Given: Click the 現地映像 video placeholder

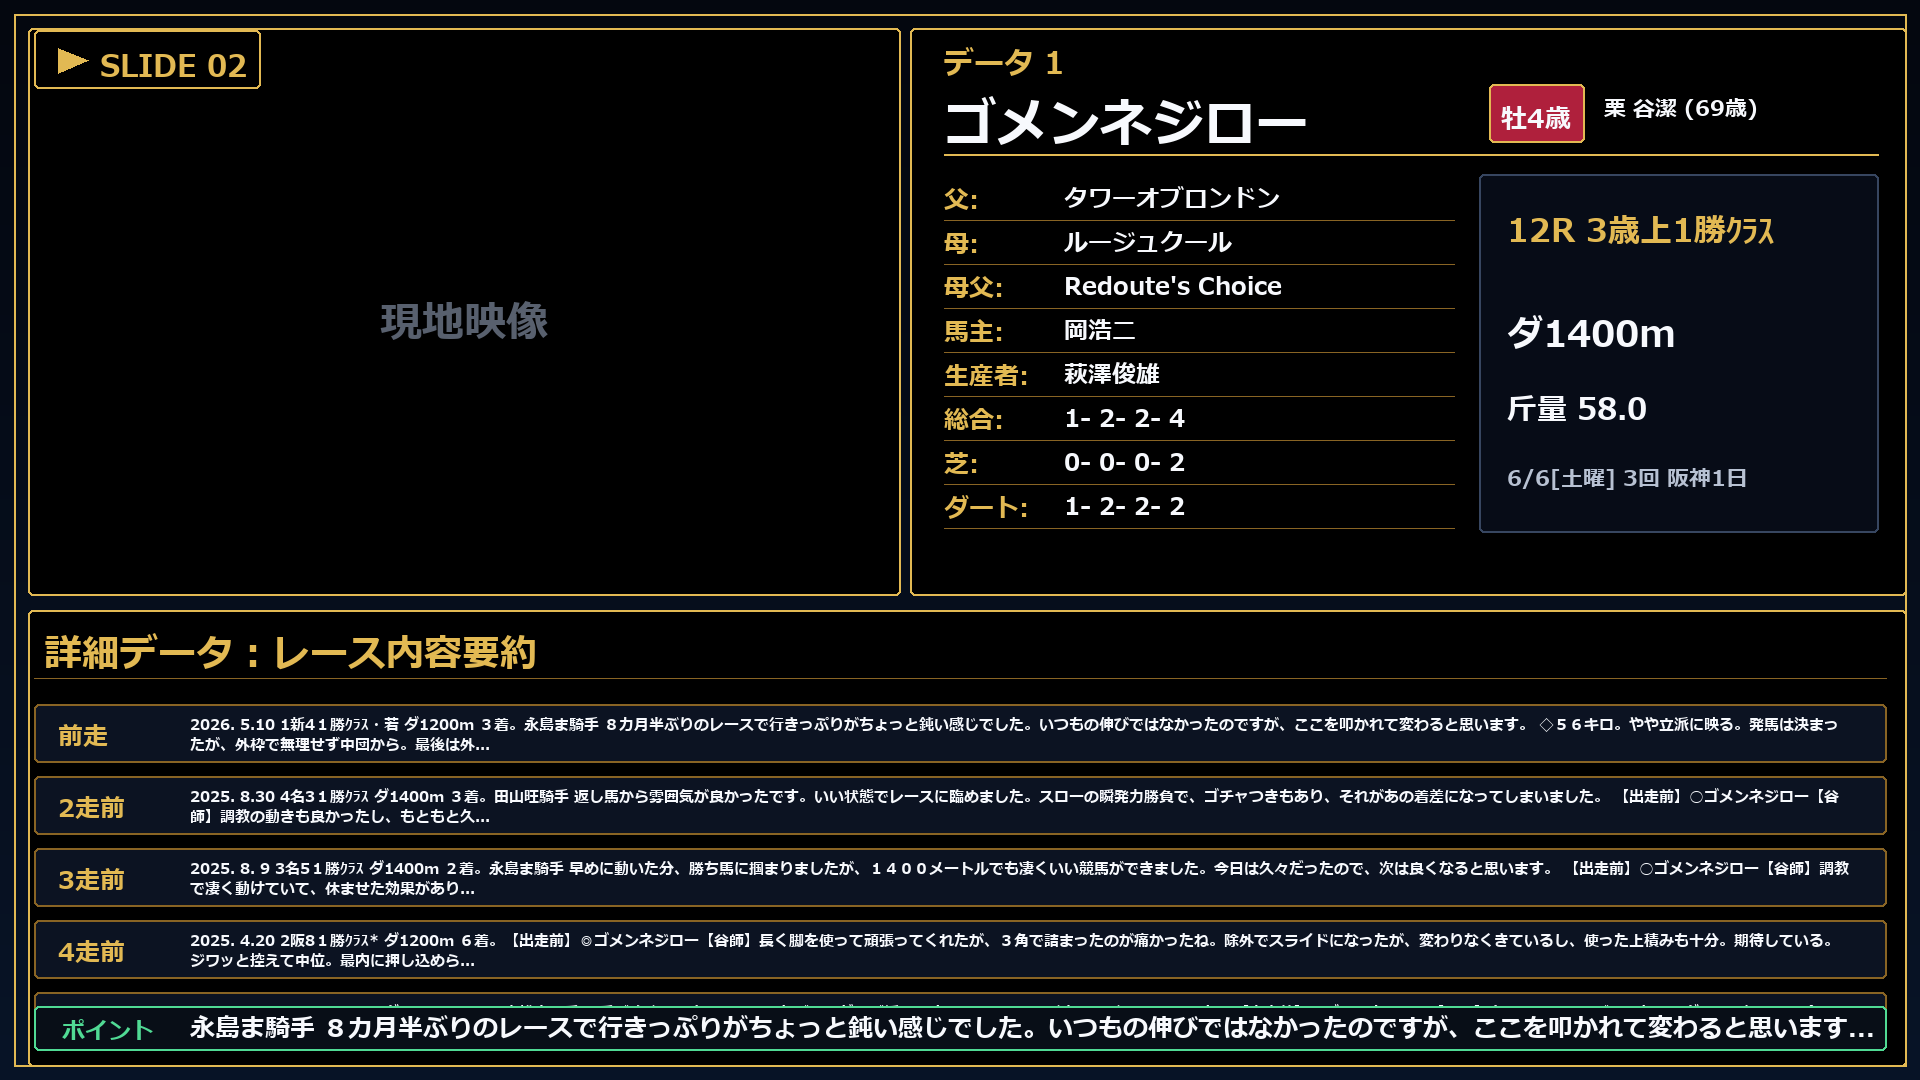Looking at the screenshot, I should coord(464,321).
